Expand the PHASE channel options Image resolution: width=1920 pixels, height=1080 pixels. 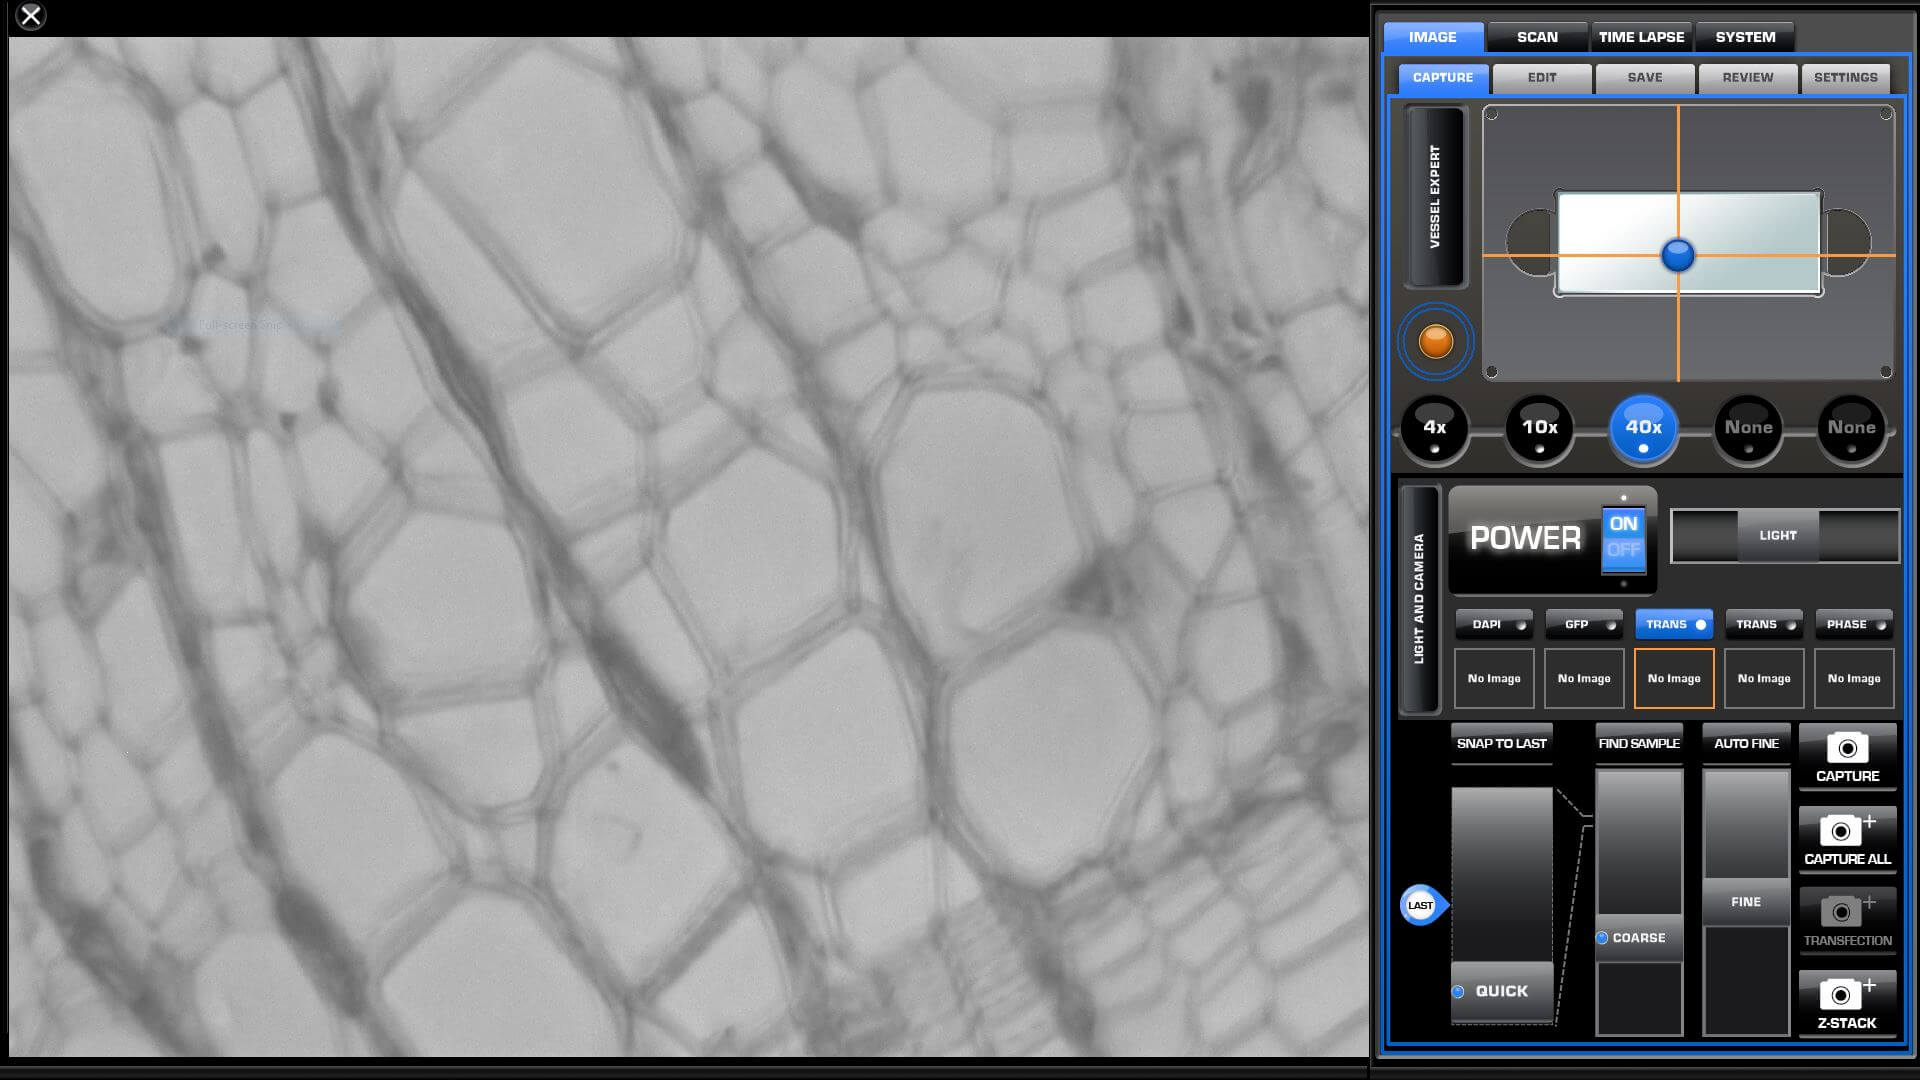pos(1852,623)
